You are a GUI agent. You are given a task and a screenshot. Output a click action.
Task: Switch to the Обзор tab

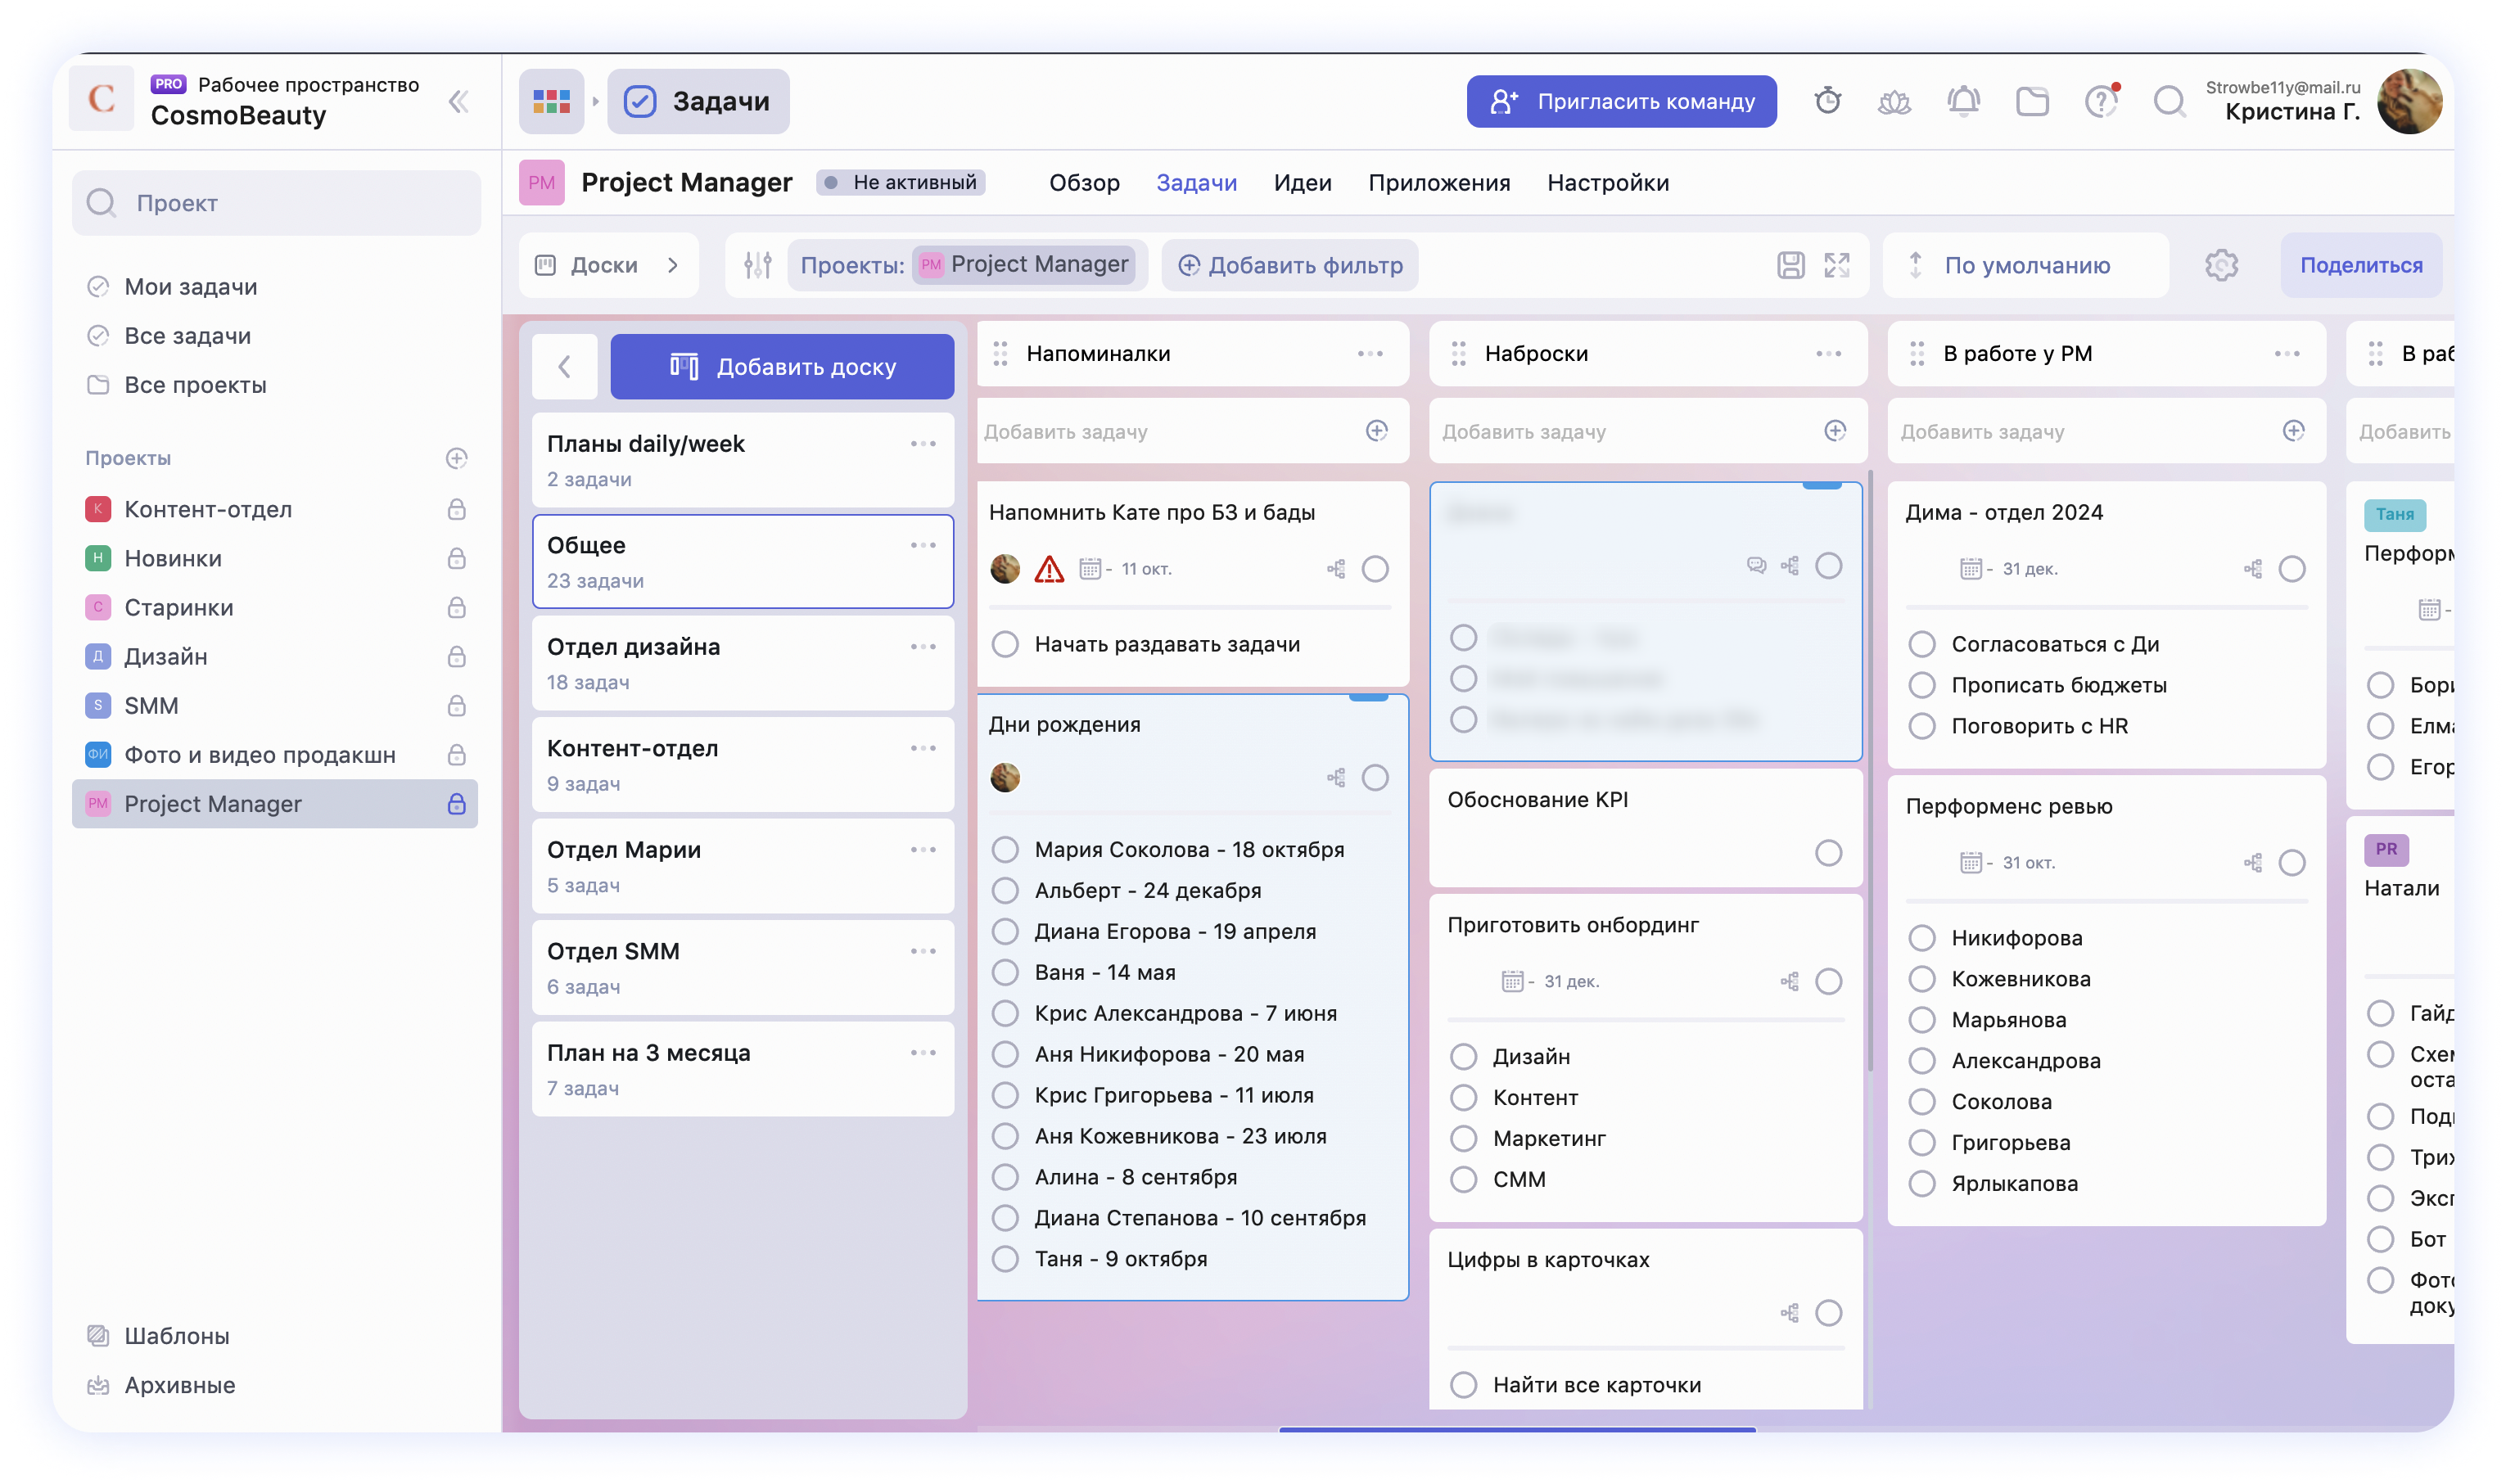[1084, 183]
